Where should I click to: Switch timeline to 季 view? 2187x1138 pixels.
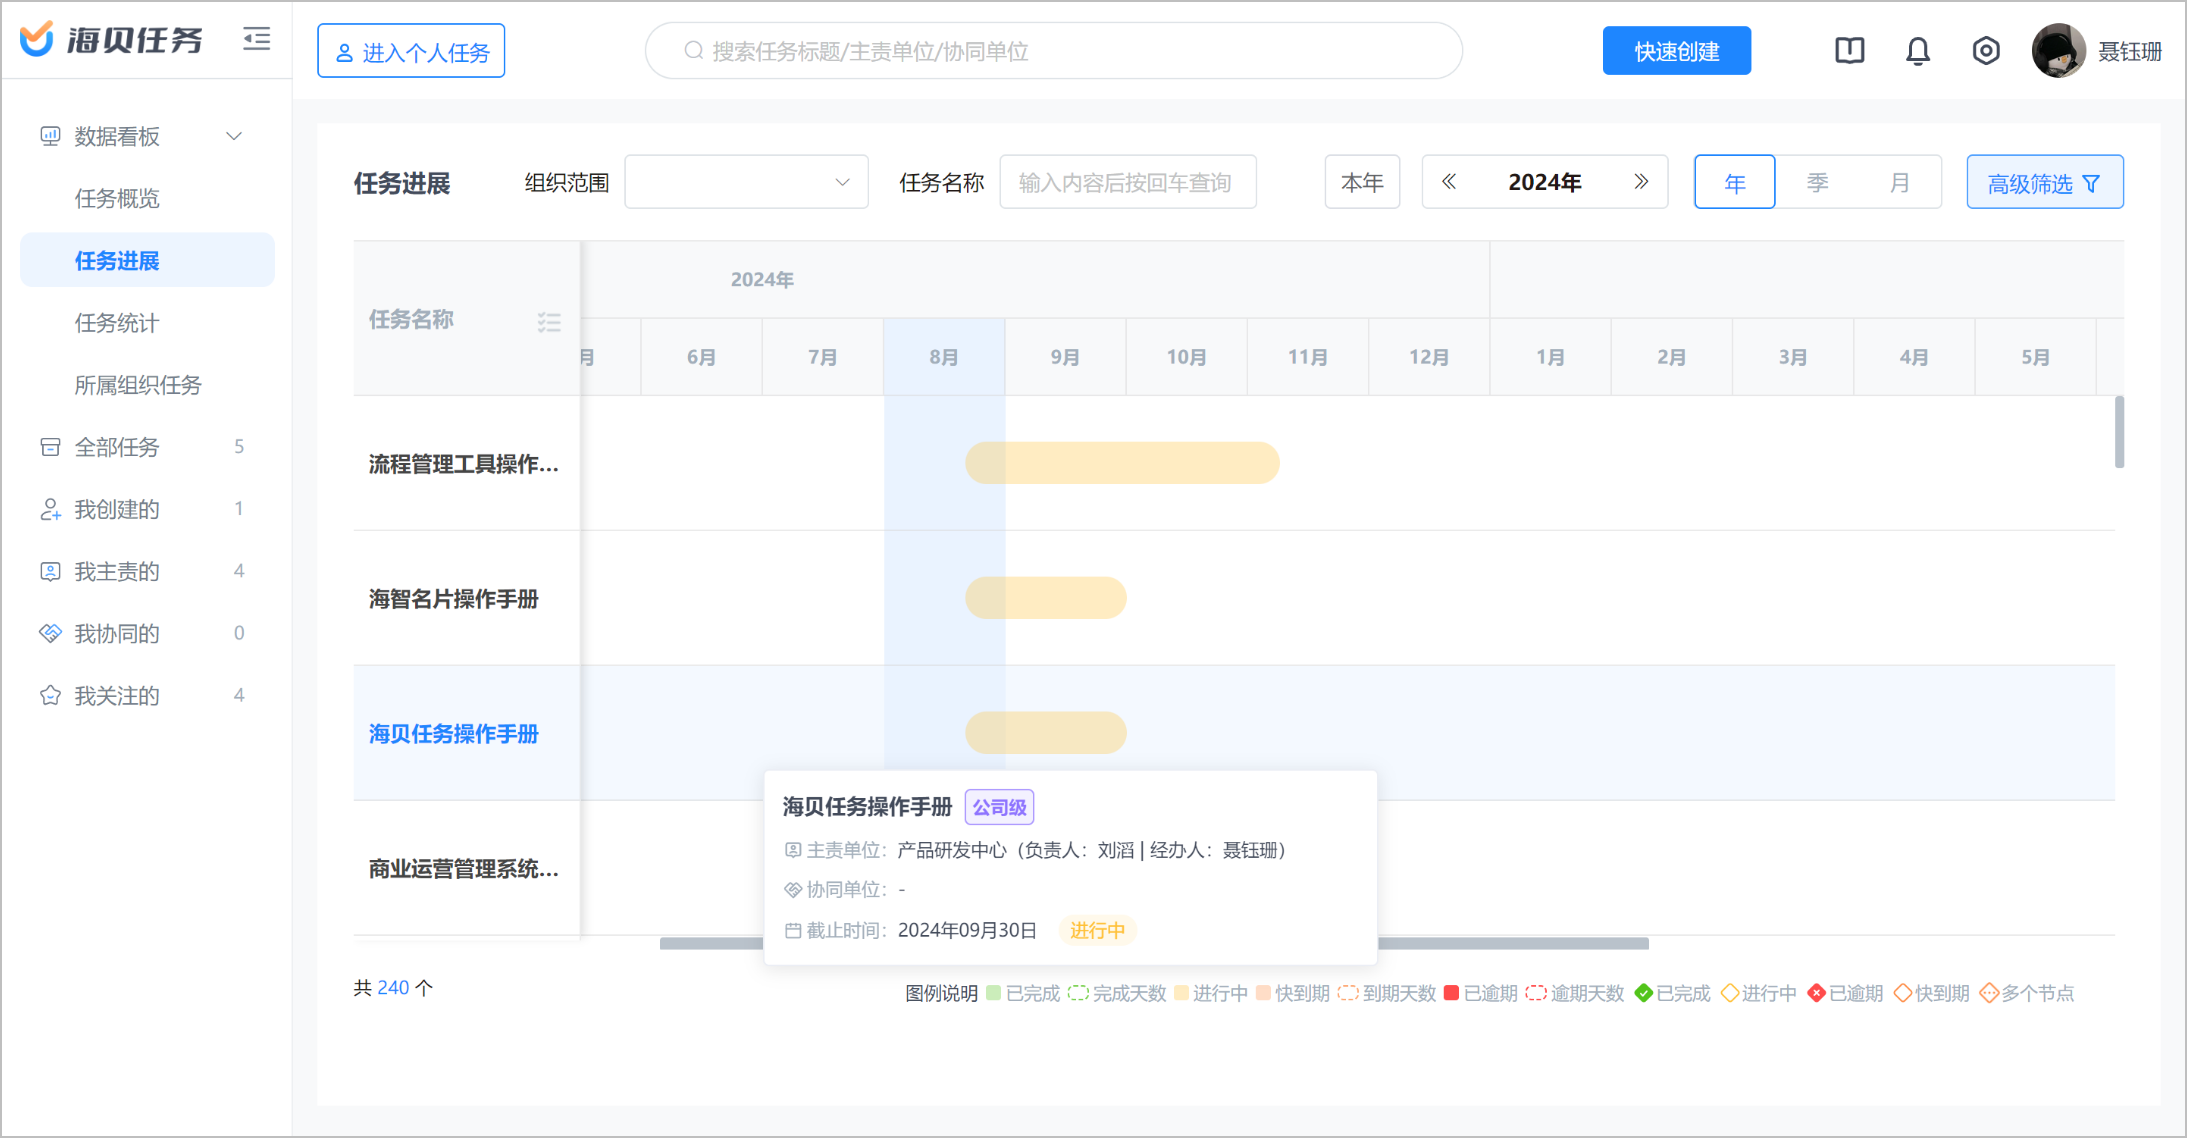point(1817,182)
